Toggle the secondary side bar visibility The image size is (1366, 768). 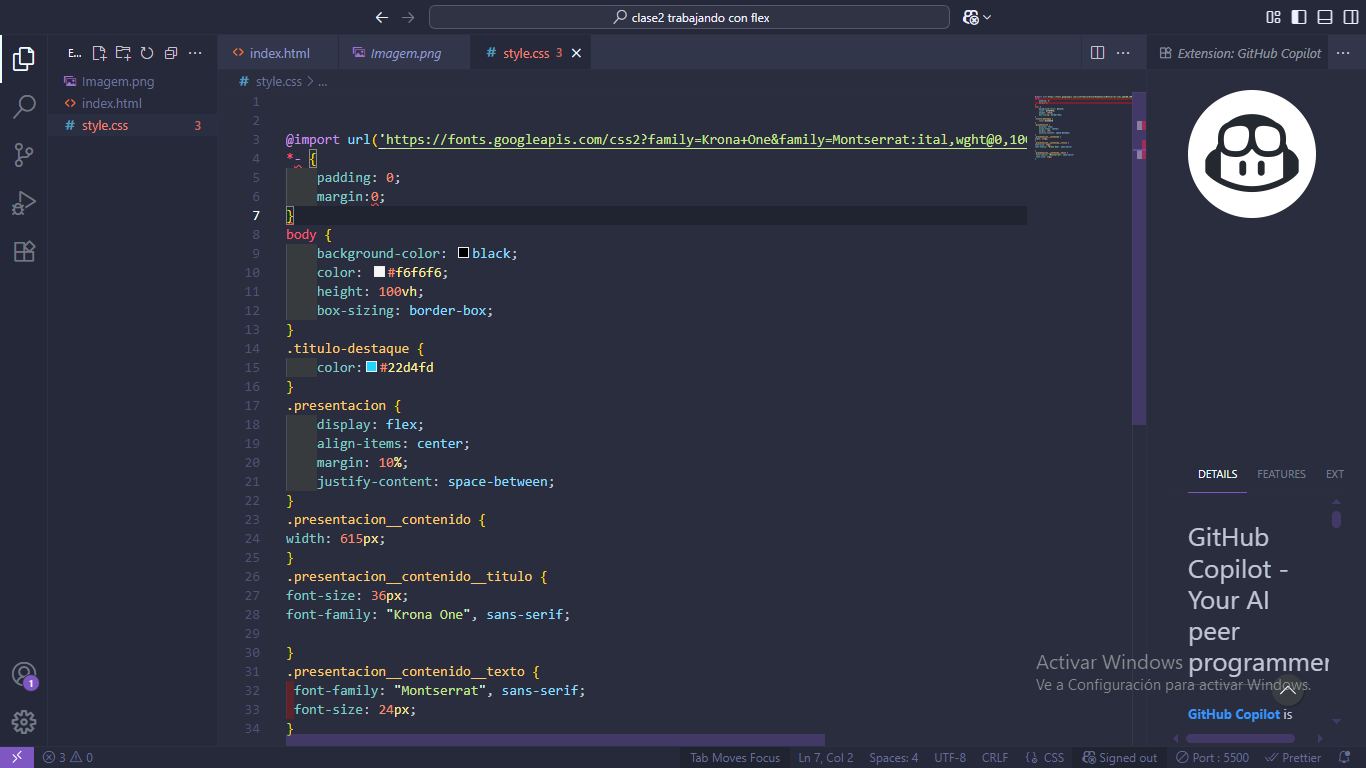tap(1350, 17)
